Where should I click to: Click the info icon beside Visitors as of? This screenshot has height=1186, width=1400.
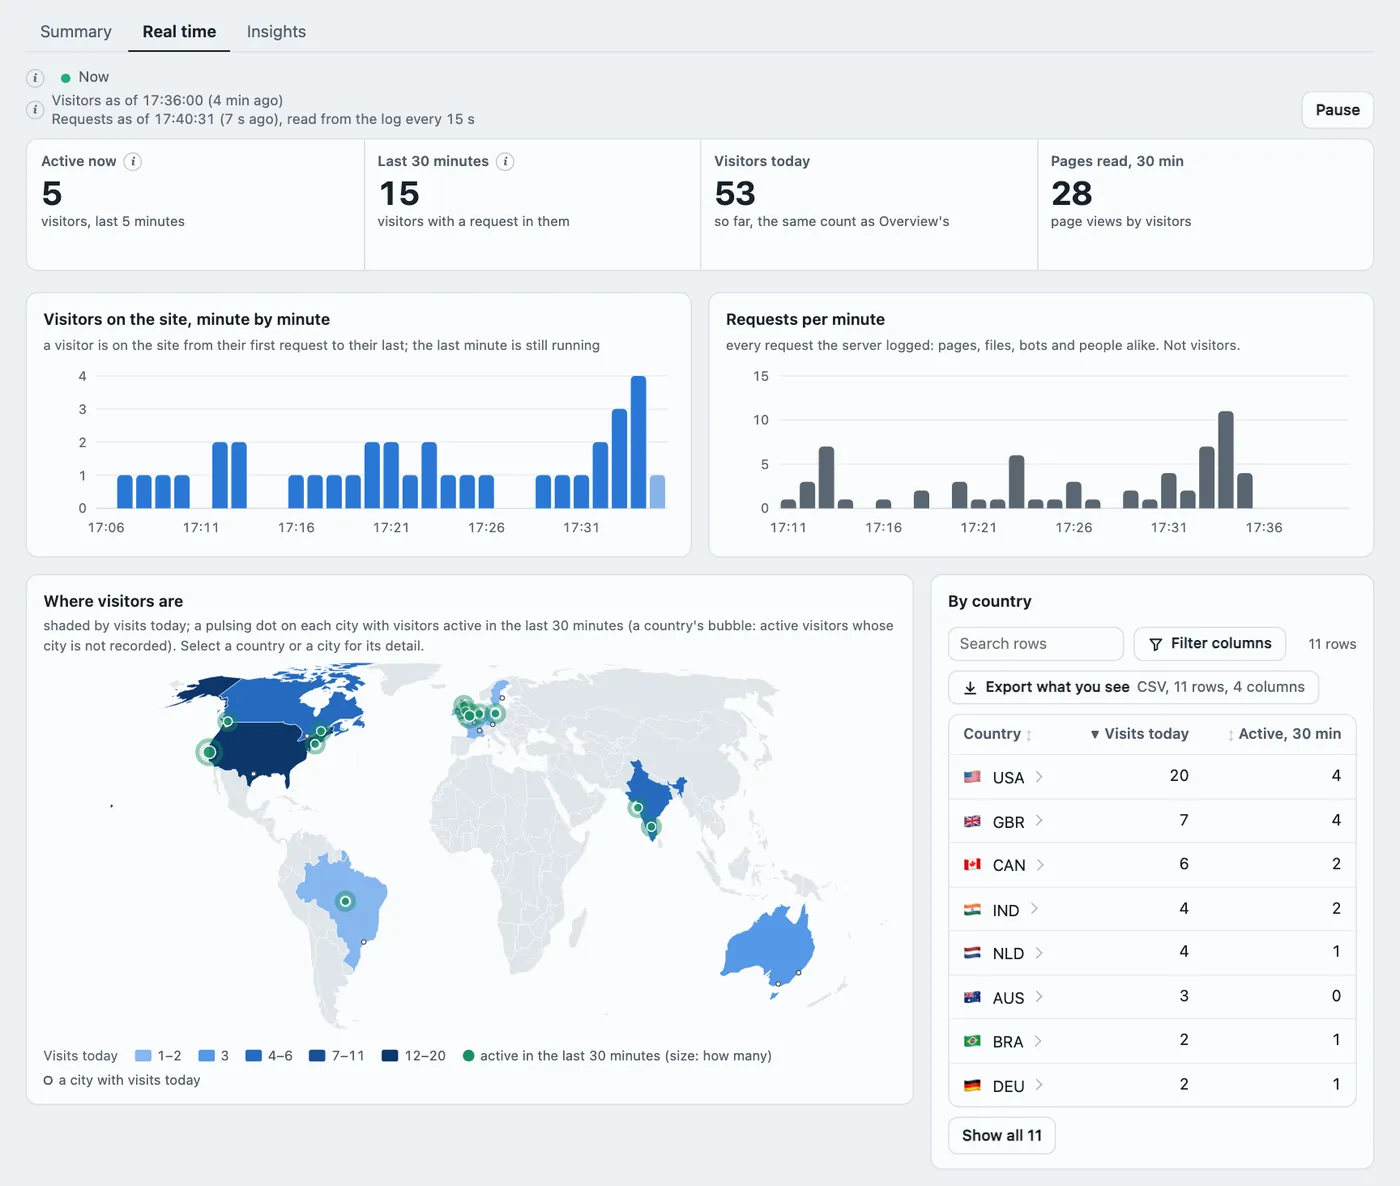pos(35,110)
